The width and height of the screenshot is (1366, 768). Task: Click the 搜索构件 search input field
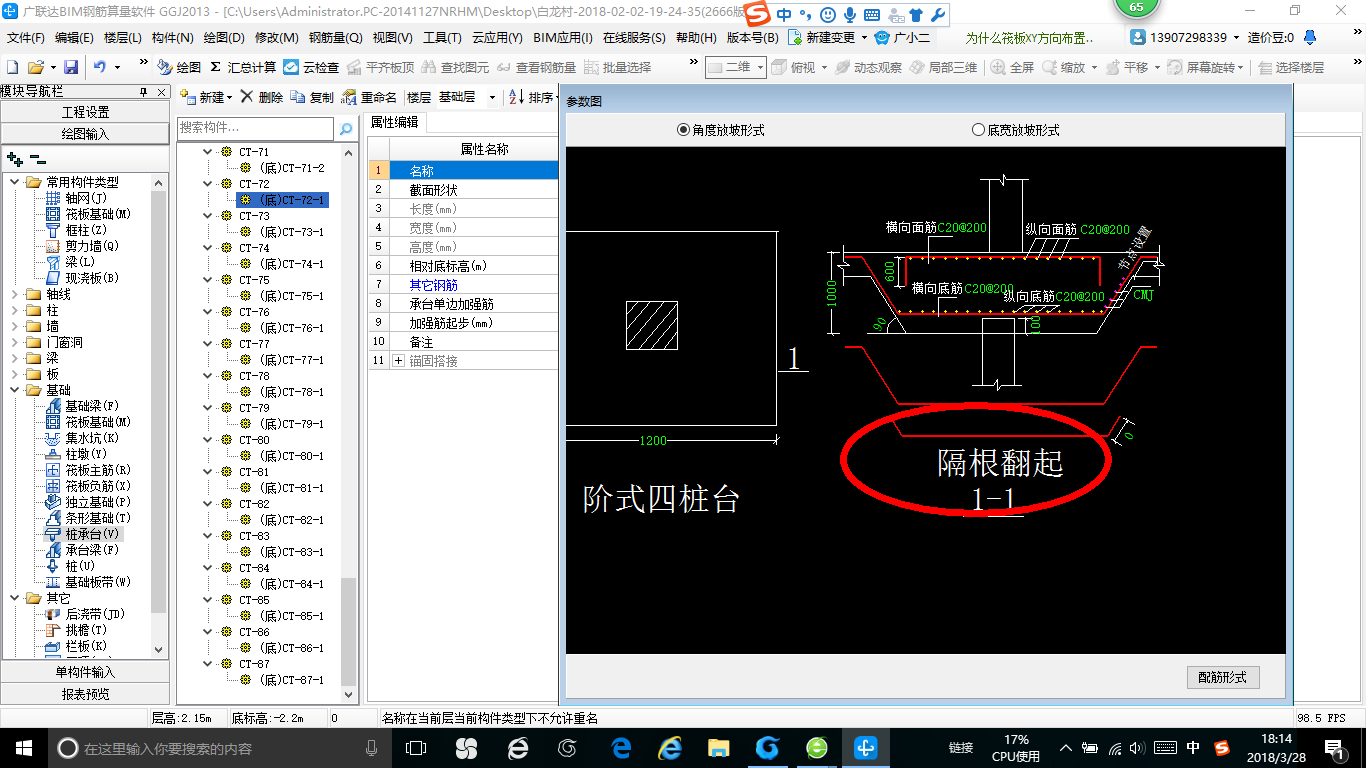click(x=255, y=129)
